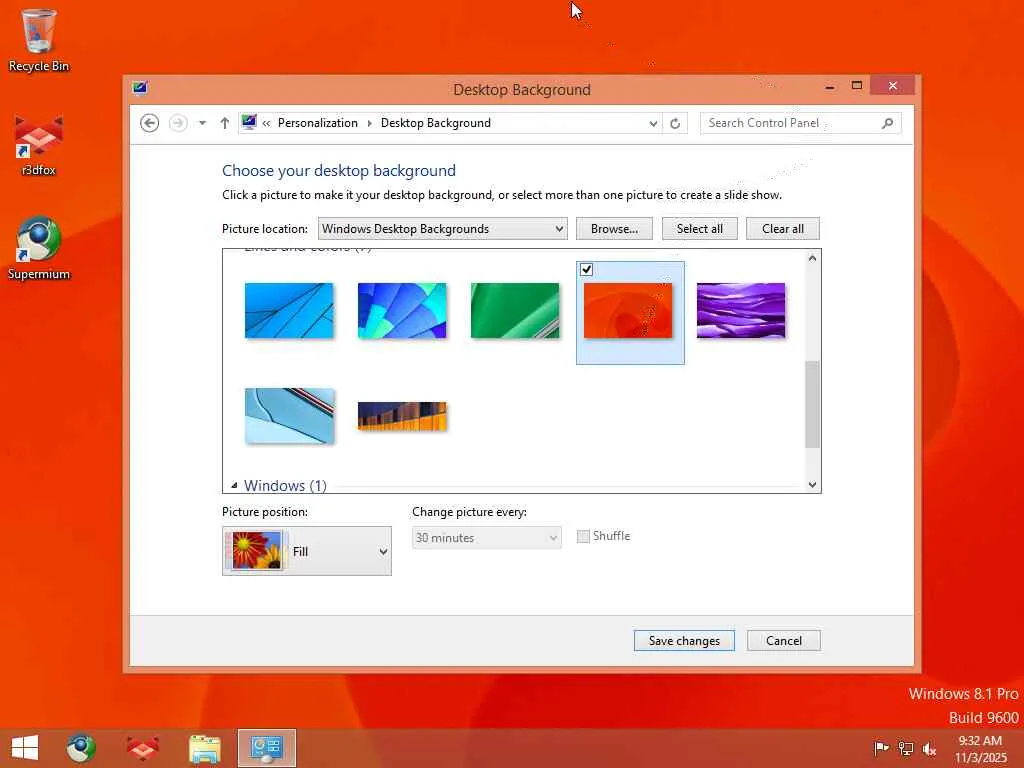Select the purple waves wallpaper
The image size is (1024, 768).
coord(741,310)
